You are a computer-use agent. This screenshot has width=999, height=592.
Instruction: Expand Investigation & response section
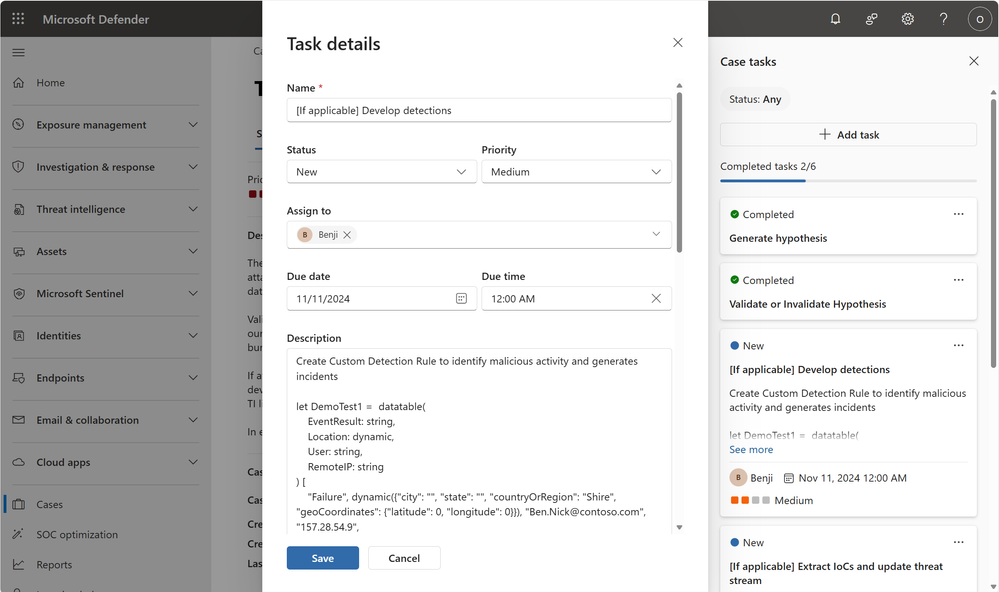coord(193,167)
